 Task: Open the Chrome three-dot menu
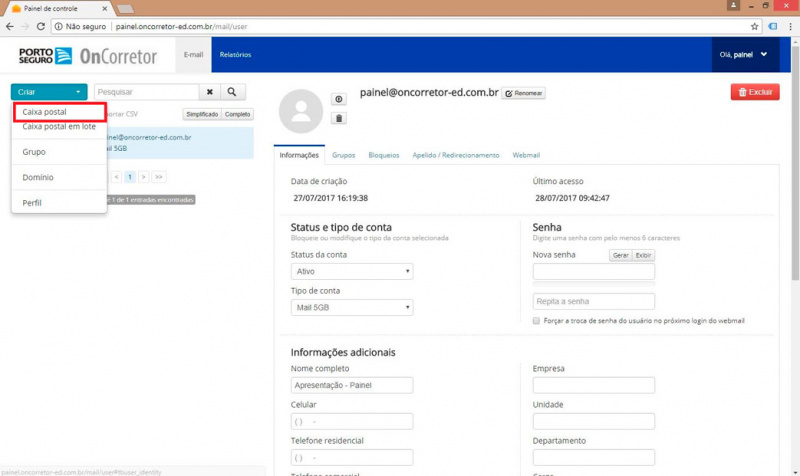[x=790, y=27]
